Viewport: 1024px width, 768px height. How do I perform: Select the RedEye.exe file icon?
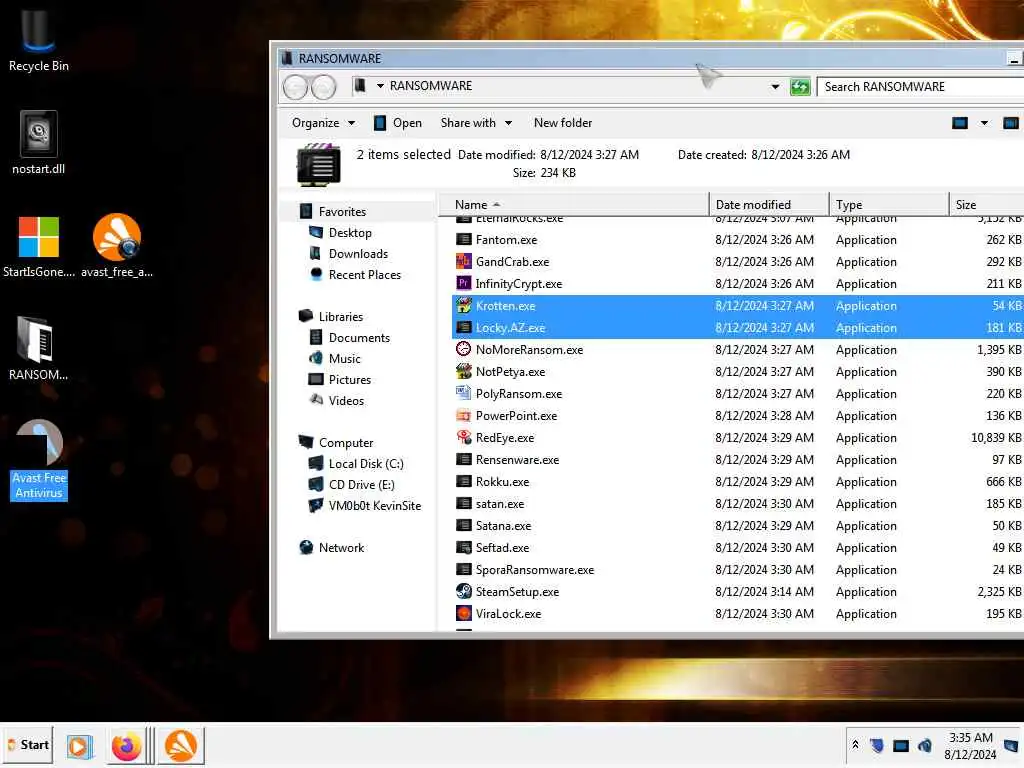click(464, 438)
